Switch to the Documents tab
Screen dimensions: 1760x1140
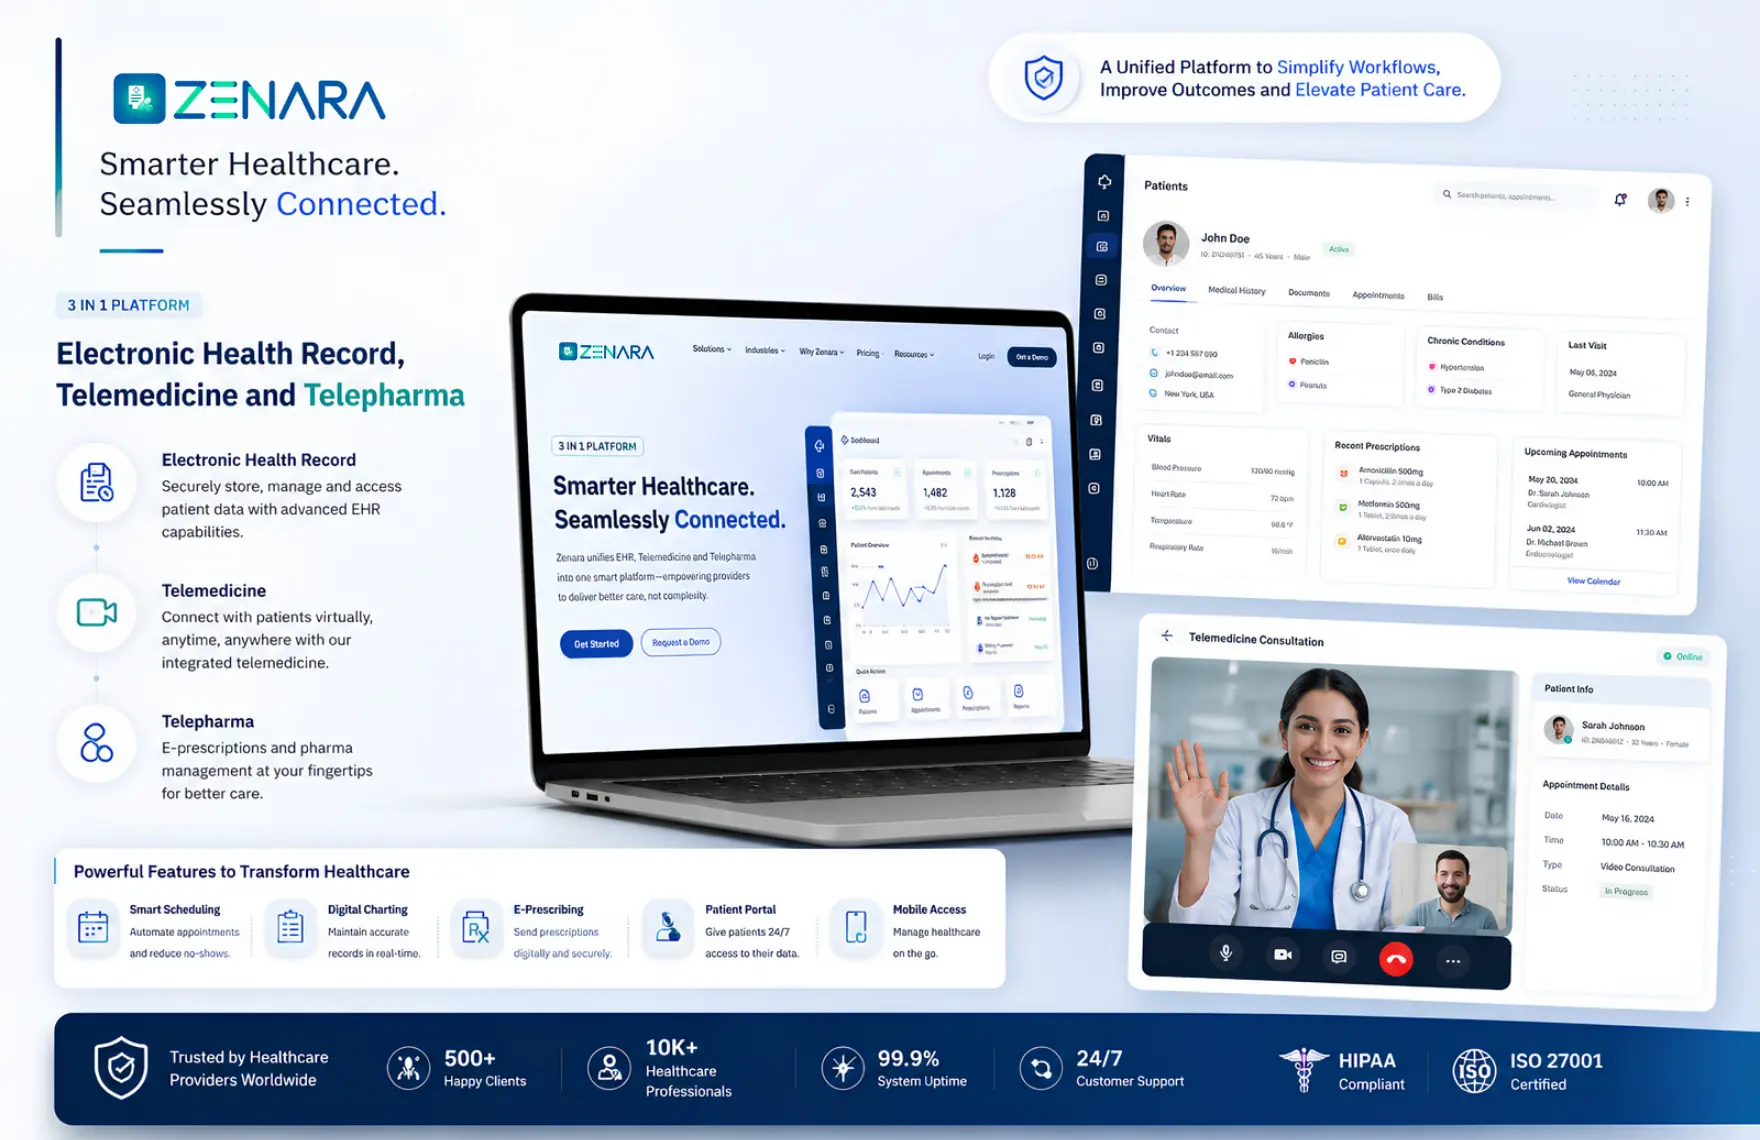tap(1308, 293)
